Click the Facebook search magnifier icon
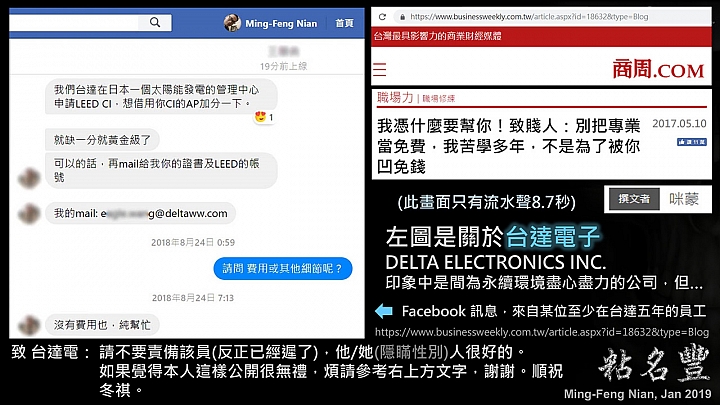This screenshot has height=405, width=720. [x=155, y=22]
